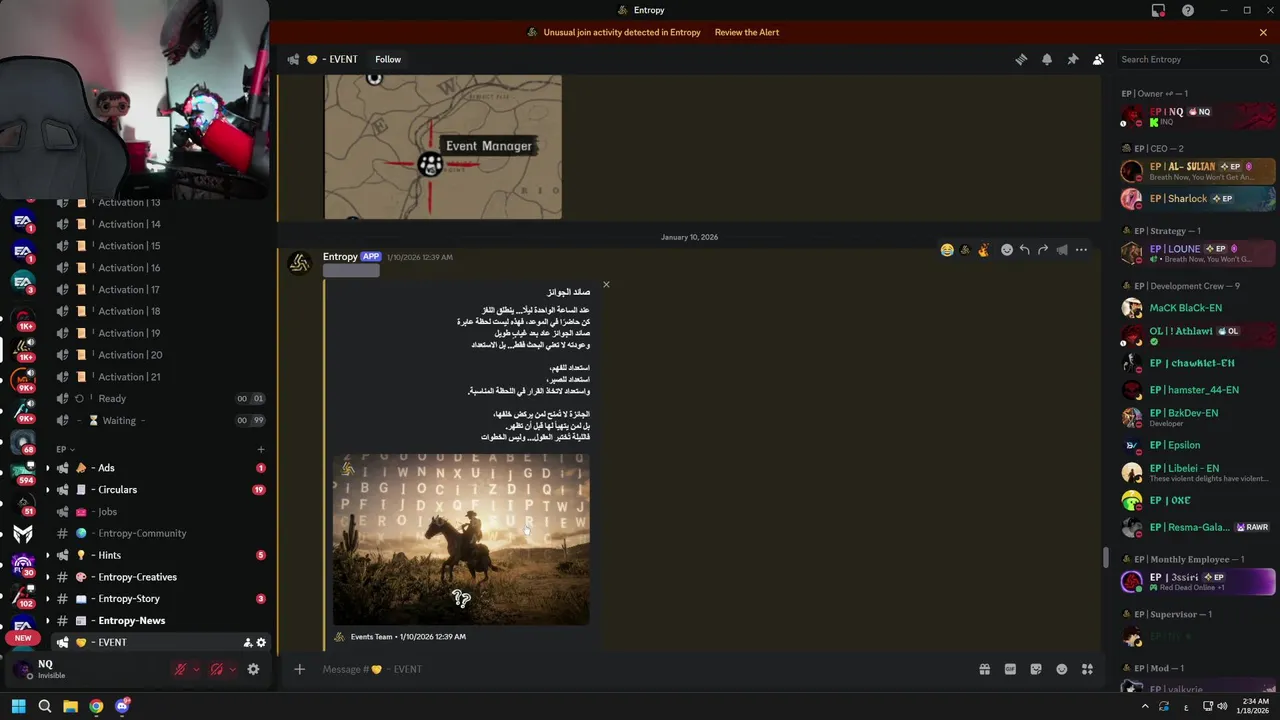
Task: Open microphone input options arrow
Action: 196,669
